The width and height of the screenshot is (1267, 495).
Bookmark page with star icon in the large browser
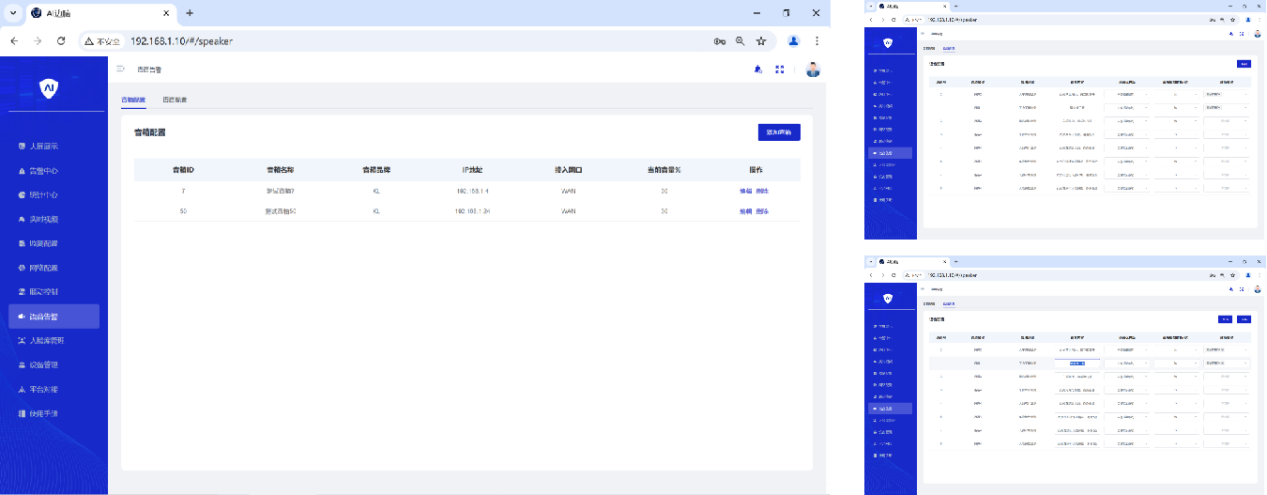(761, 41)
